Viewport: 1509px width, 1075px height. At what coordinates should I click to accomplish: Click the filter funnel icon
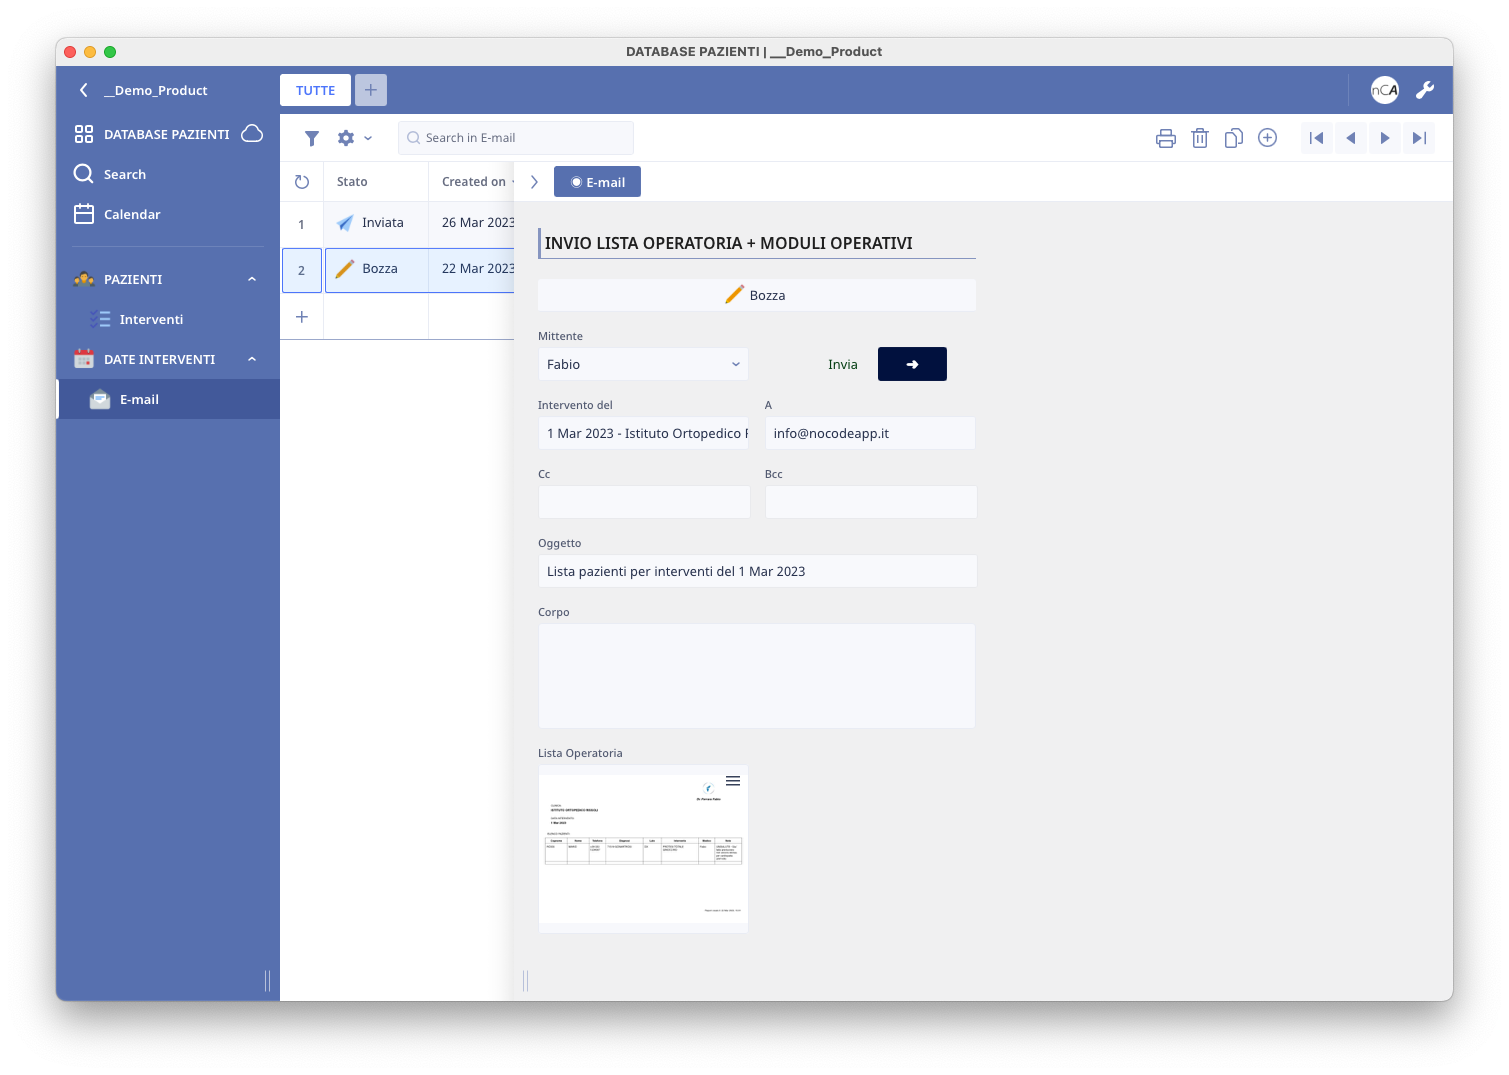pyautogui.click(x=312, y=138)
